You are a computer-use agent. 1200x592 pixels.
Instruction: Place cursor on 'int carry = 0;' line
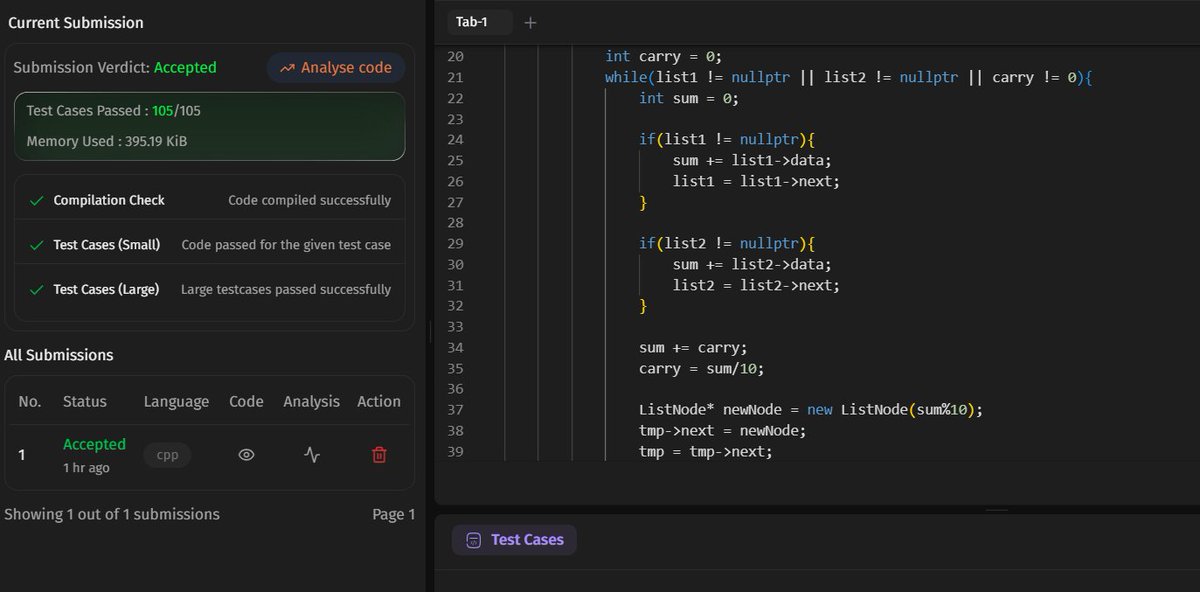pos(663,56)
